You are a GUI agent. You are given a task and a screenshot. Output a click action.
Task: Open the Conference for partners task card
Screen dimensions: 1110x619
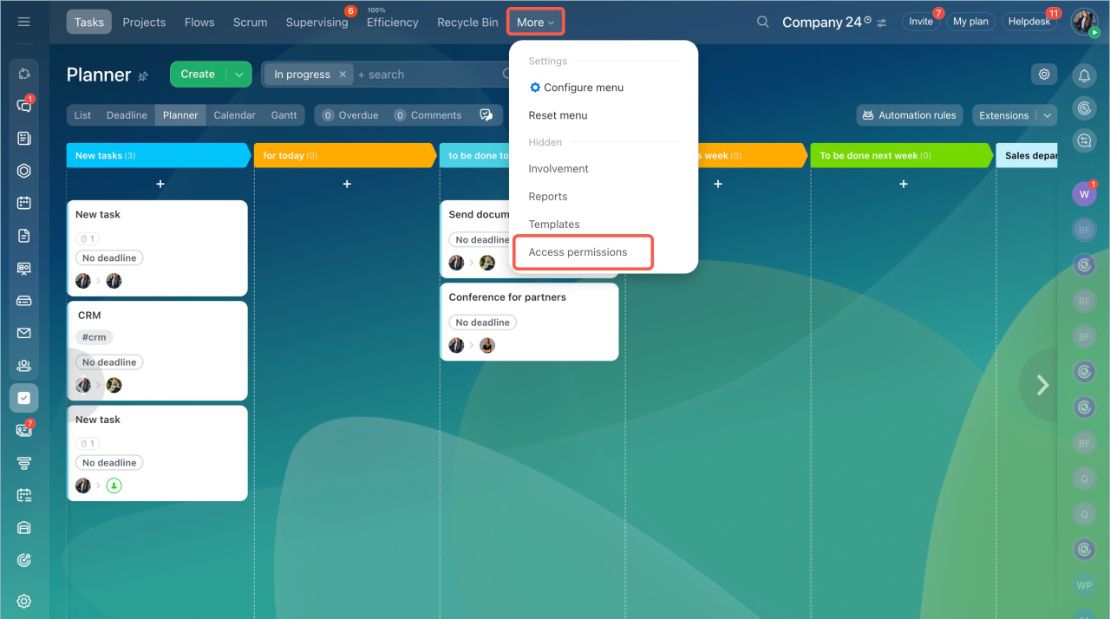click(x=529, y=322)
